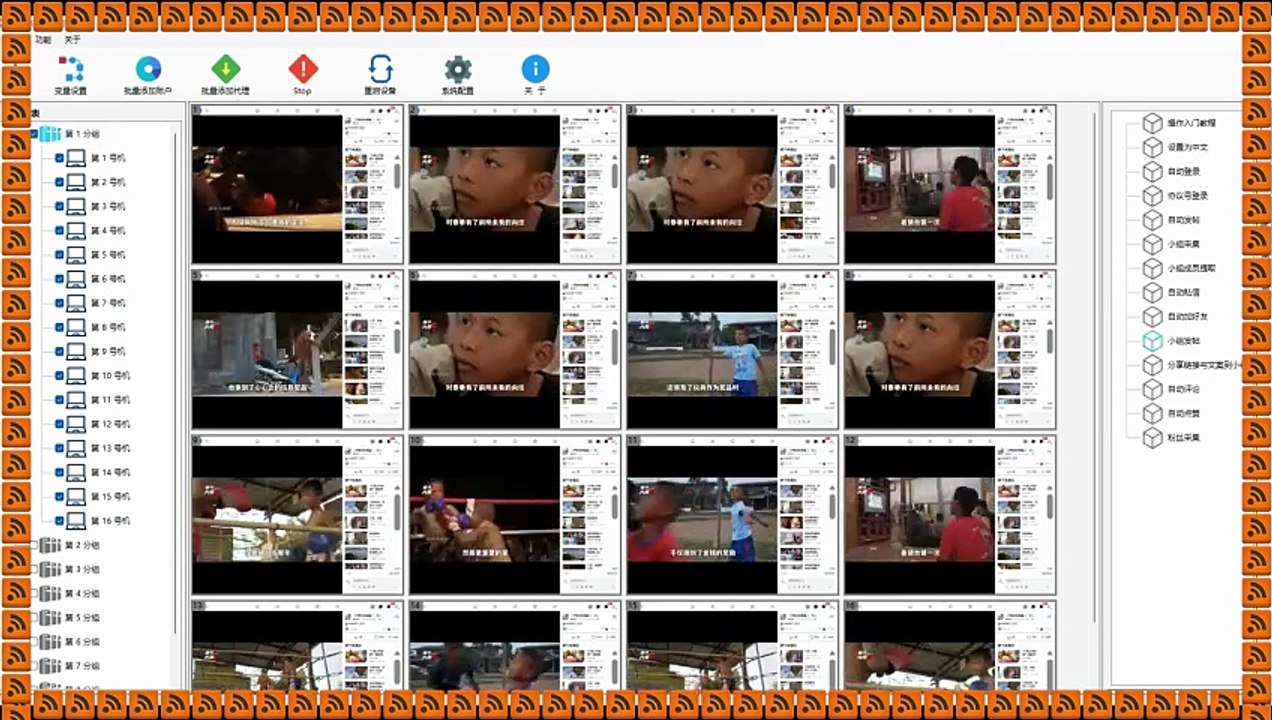Select the 第 5 分组 tree row
This screenshot has height=720, width=1272.
82,617
